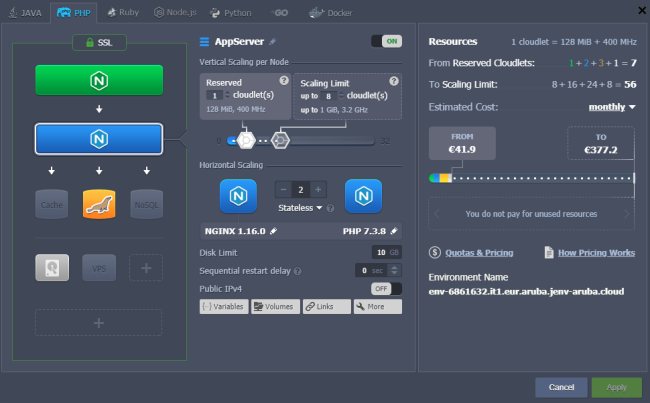Open the Ruby tab
This screenshot has width=650, height=403.
coord(123,12)
